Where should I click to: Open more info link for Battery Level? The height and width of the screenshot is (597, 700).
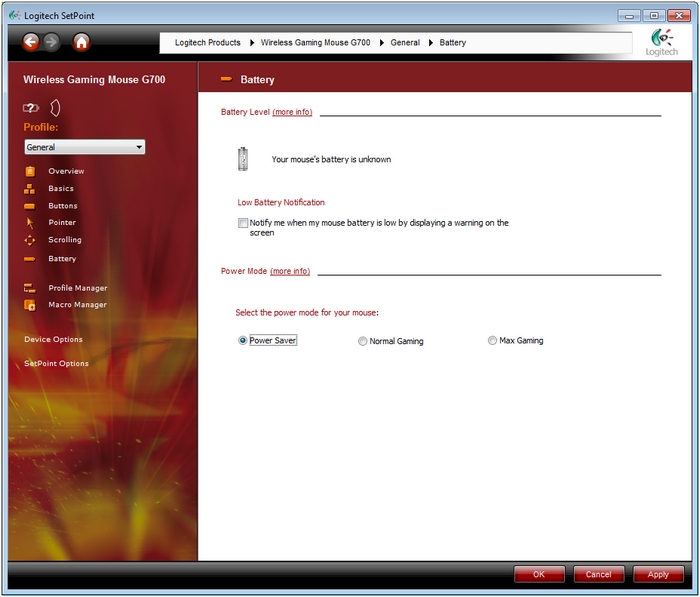[x=292, y=112]
